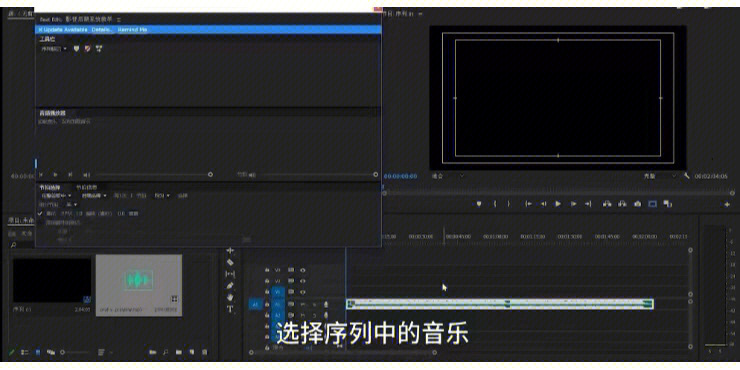Open the zoom level dropdown under Program monitor
The height and width of the screenshot is (370, 740).
click(447, 176)
